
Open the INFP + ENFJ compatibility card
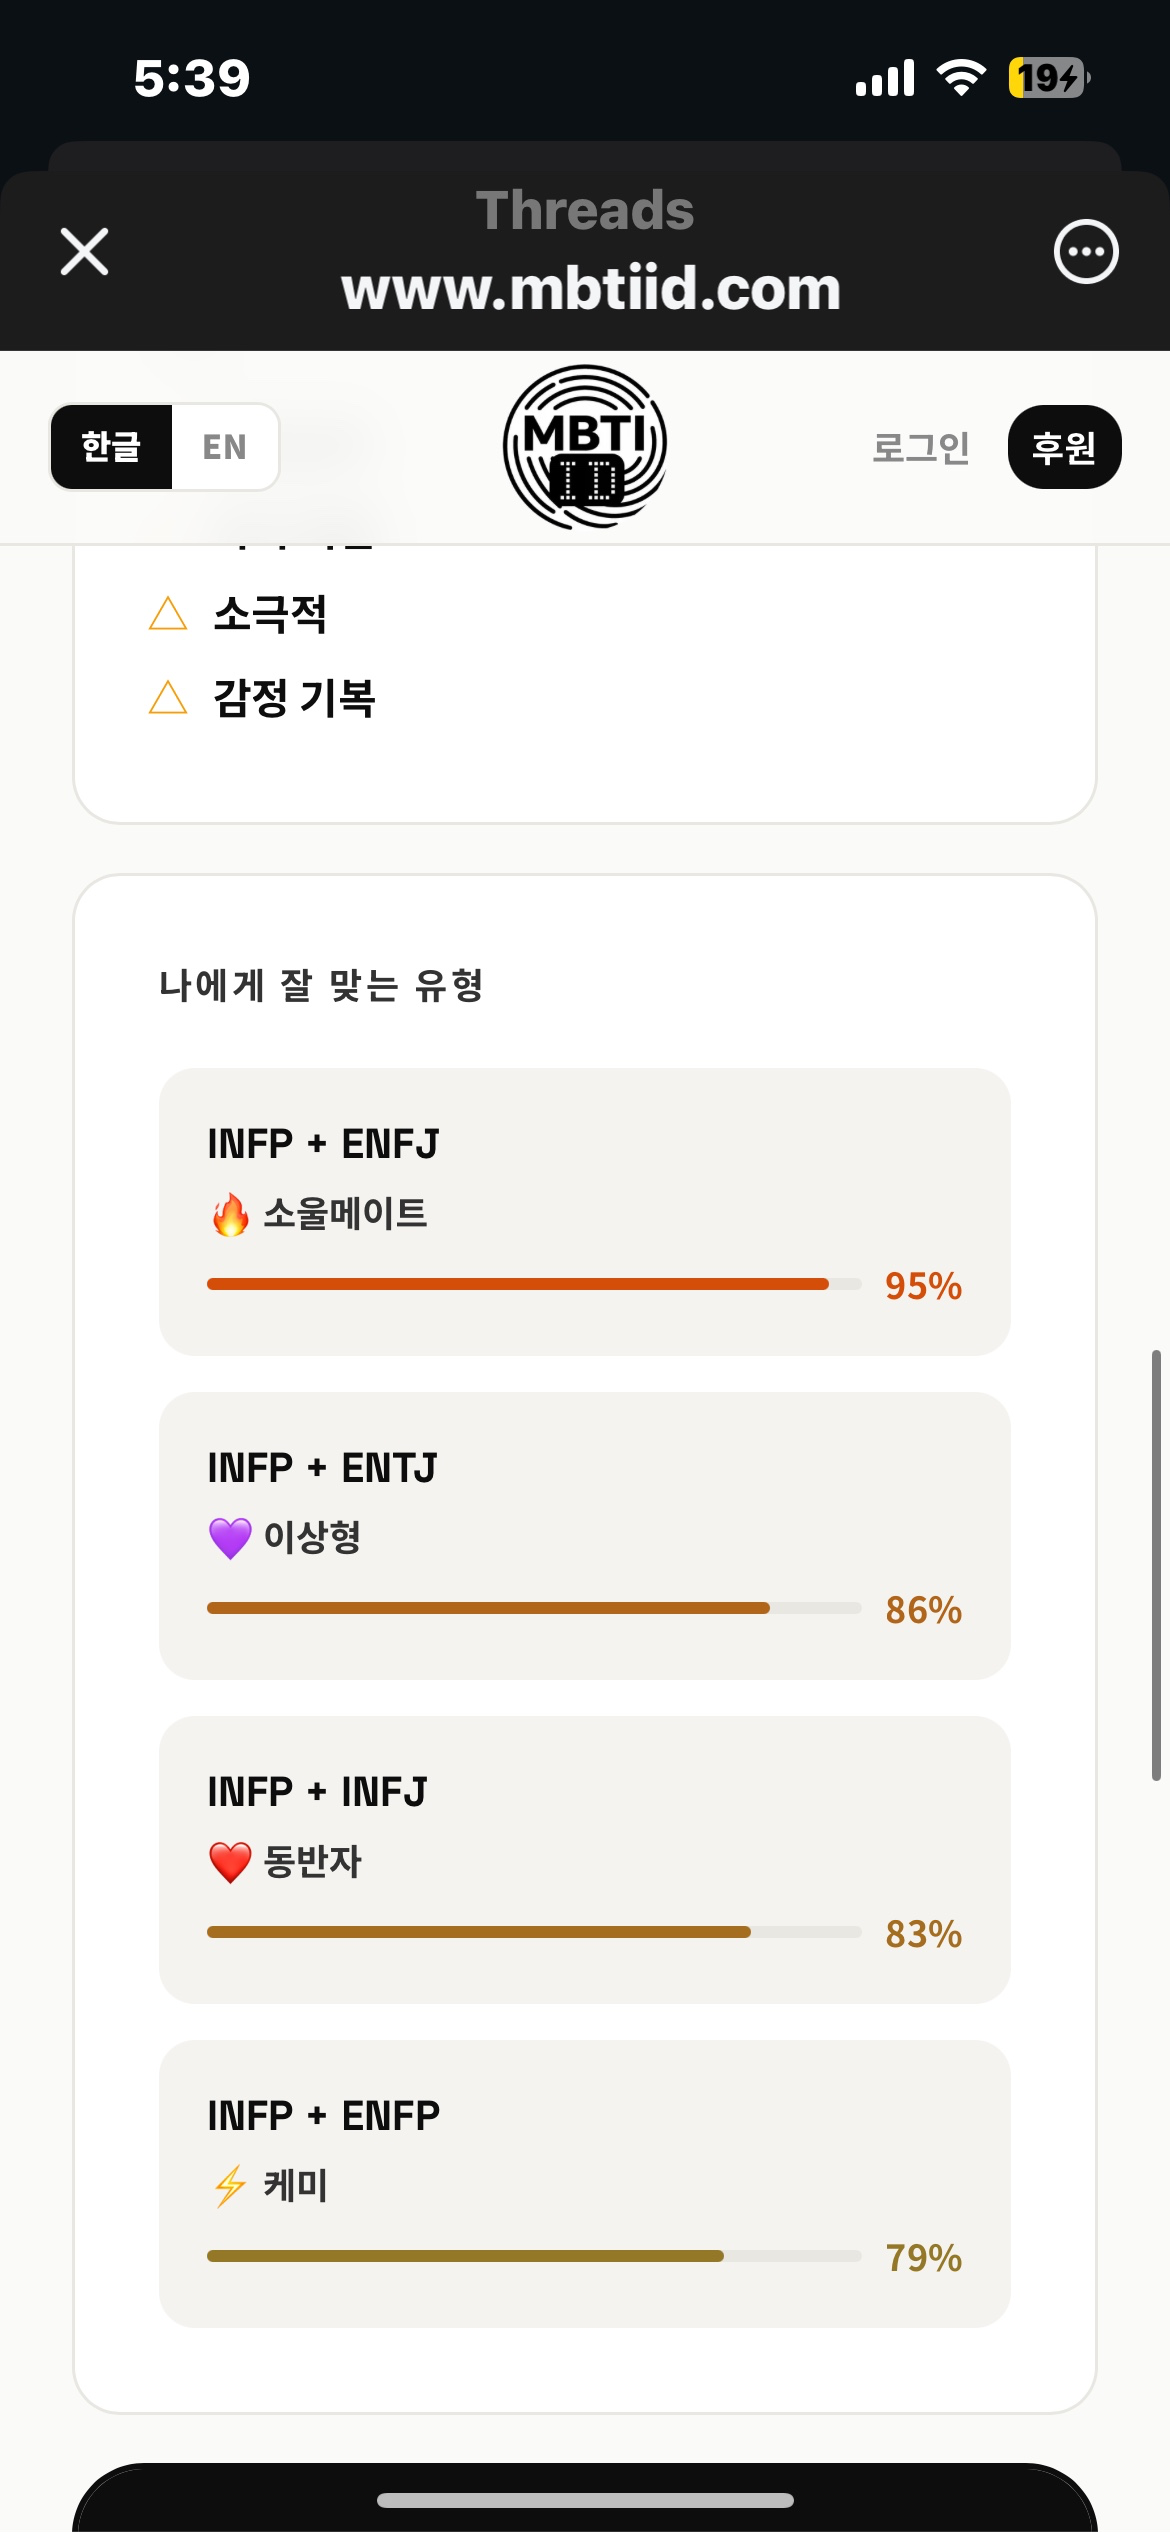pyautogui.click(x=584, y=1211)
